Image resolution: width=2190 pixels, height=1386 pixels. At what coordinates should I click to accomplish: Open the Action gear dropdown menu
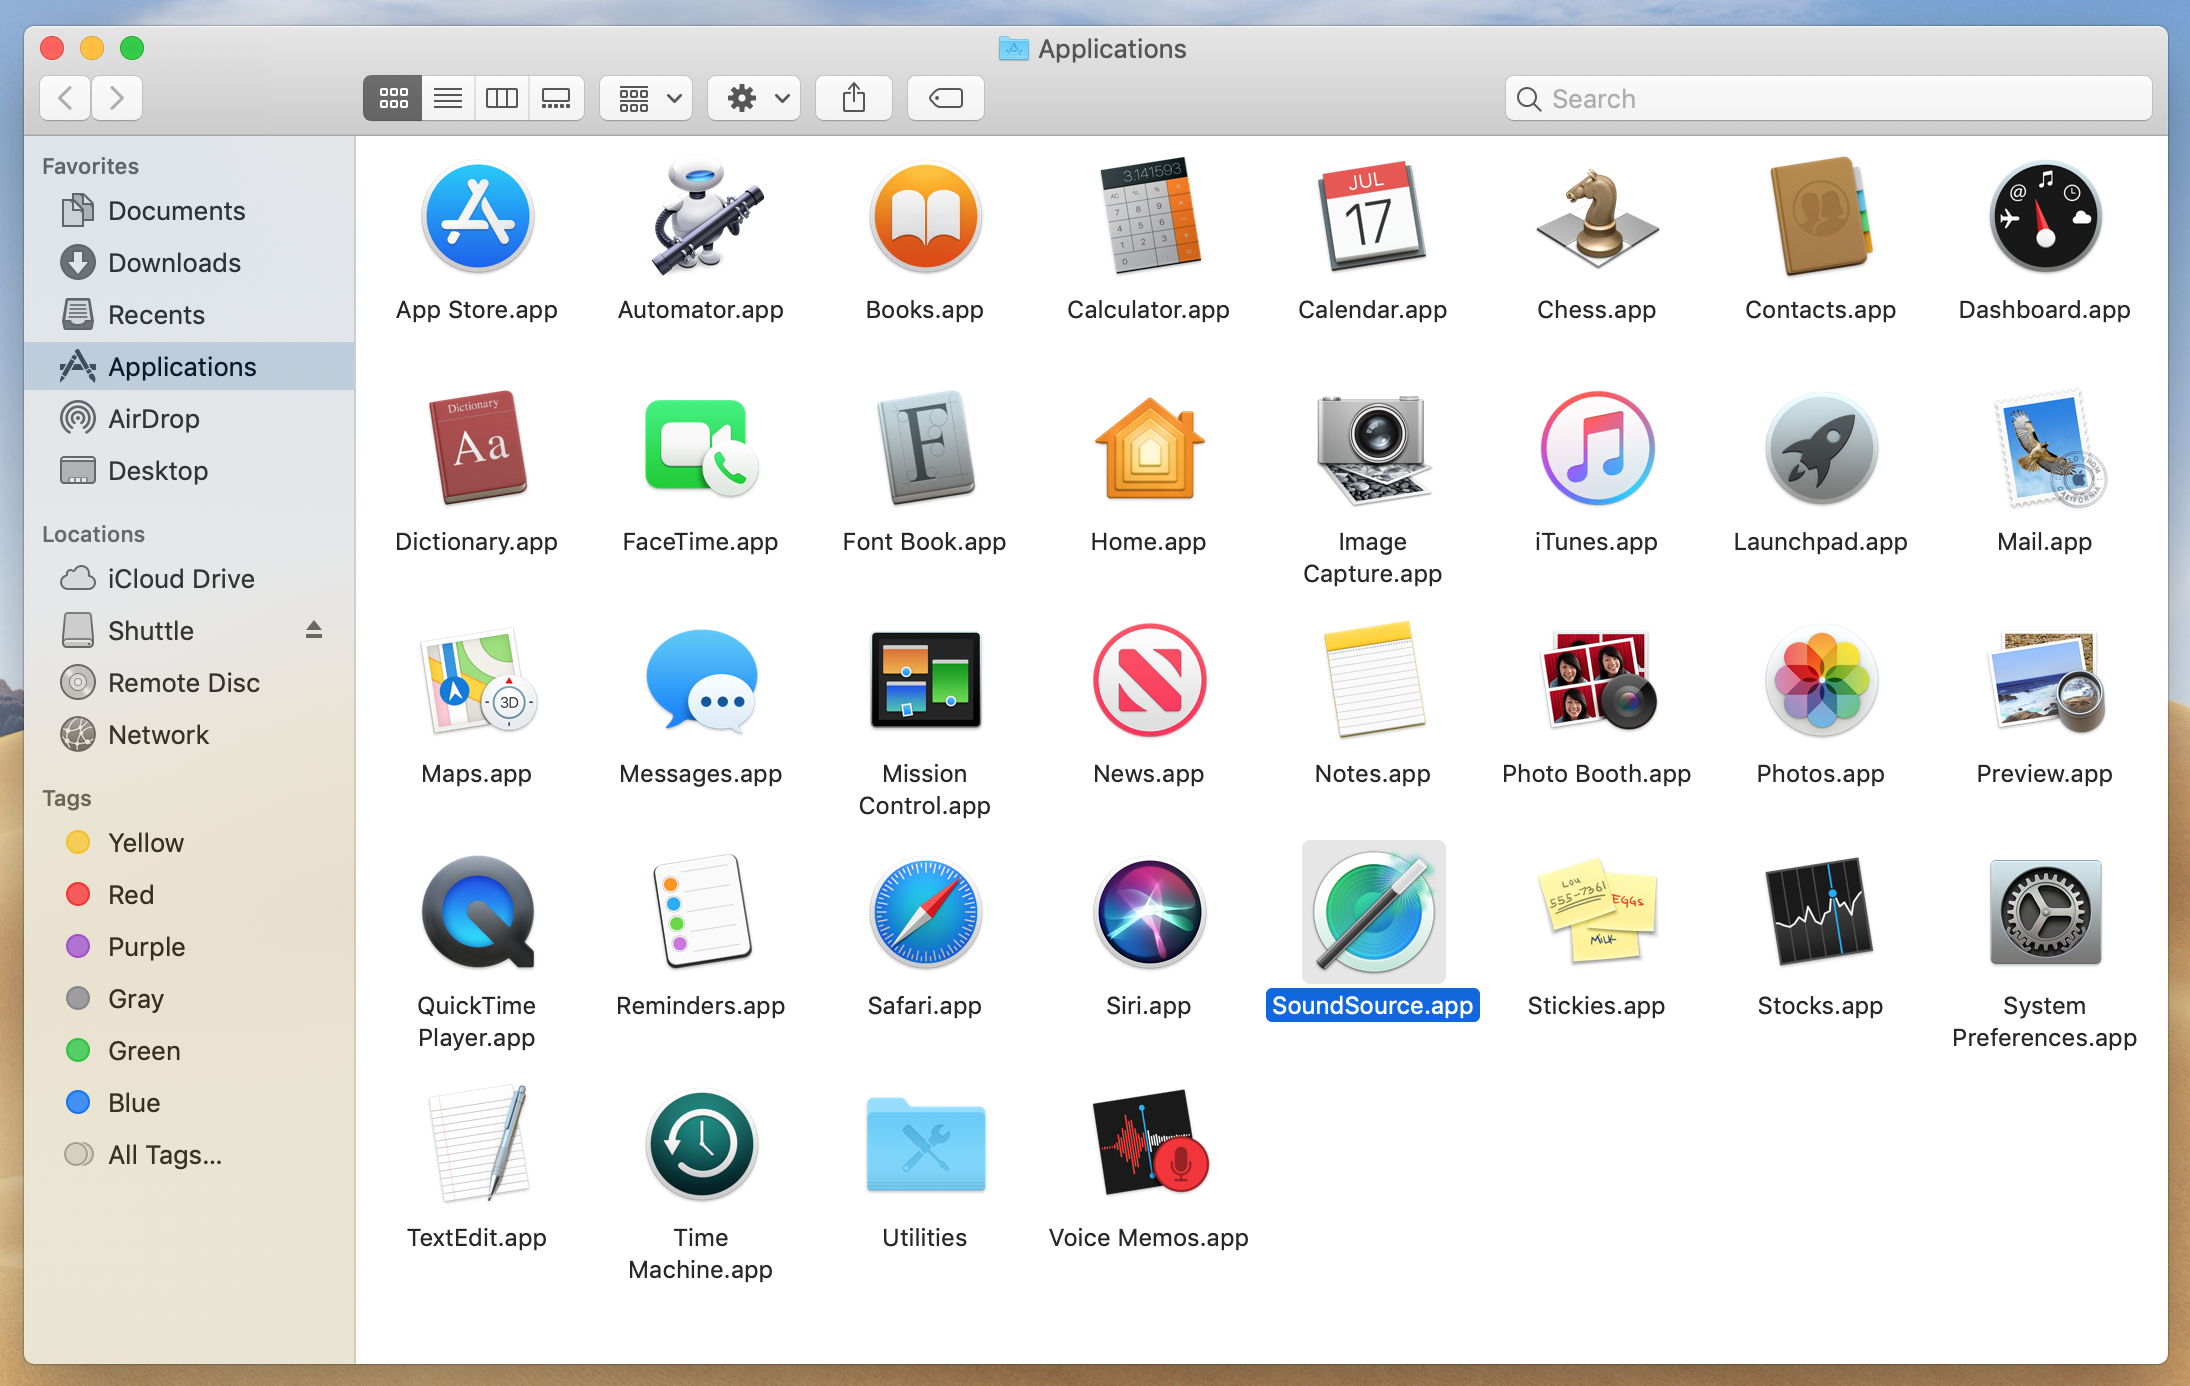click(x=755, y=98)
